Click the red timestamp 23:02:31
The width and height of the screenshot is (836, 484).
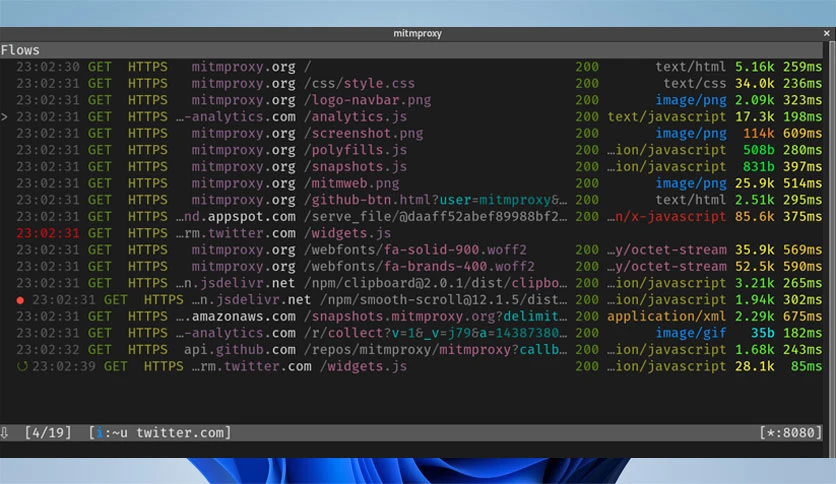pos(48,233)
